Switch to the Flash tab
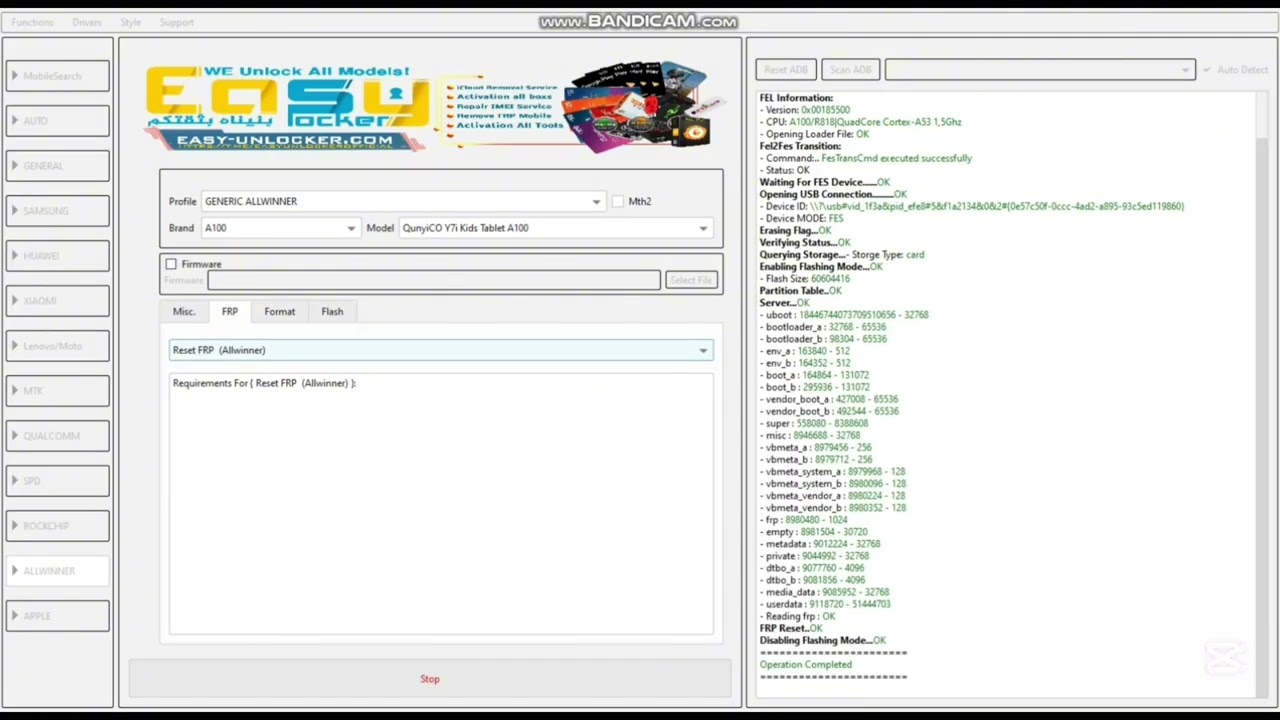Image resolution: width=1280 pixels, height=720 pixels. (x=332, y=312)
